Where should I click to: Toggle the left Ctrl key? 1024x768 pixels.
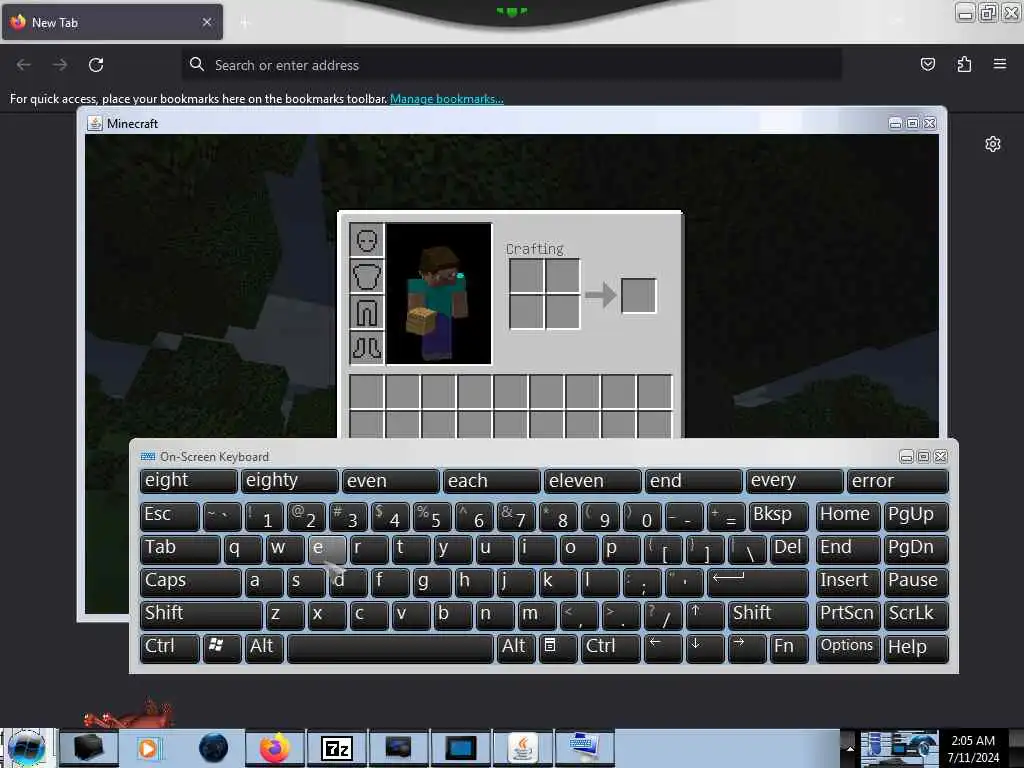click(x=169, y=648)
